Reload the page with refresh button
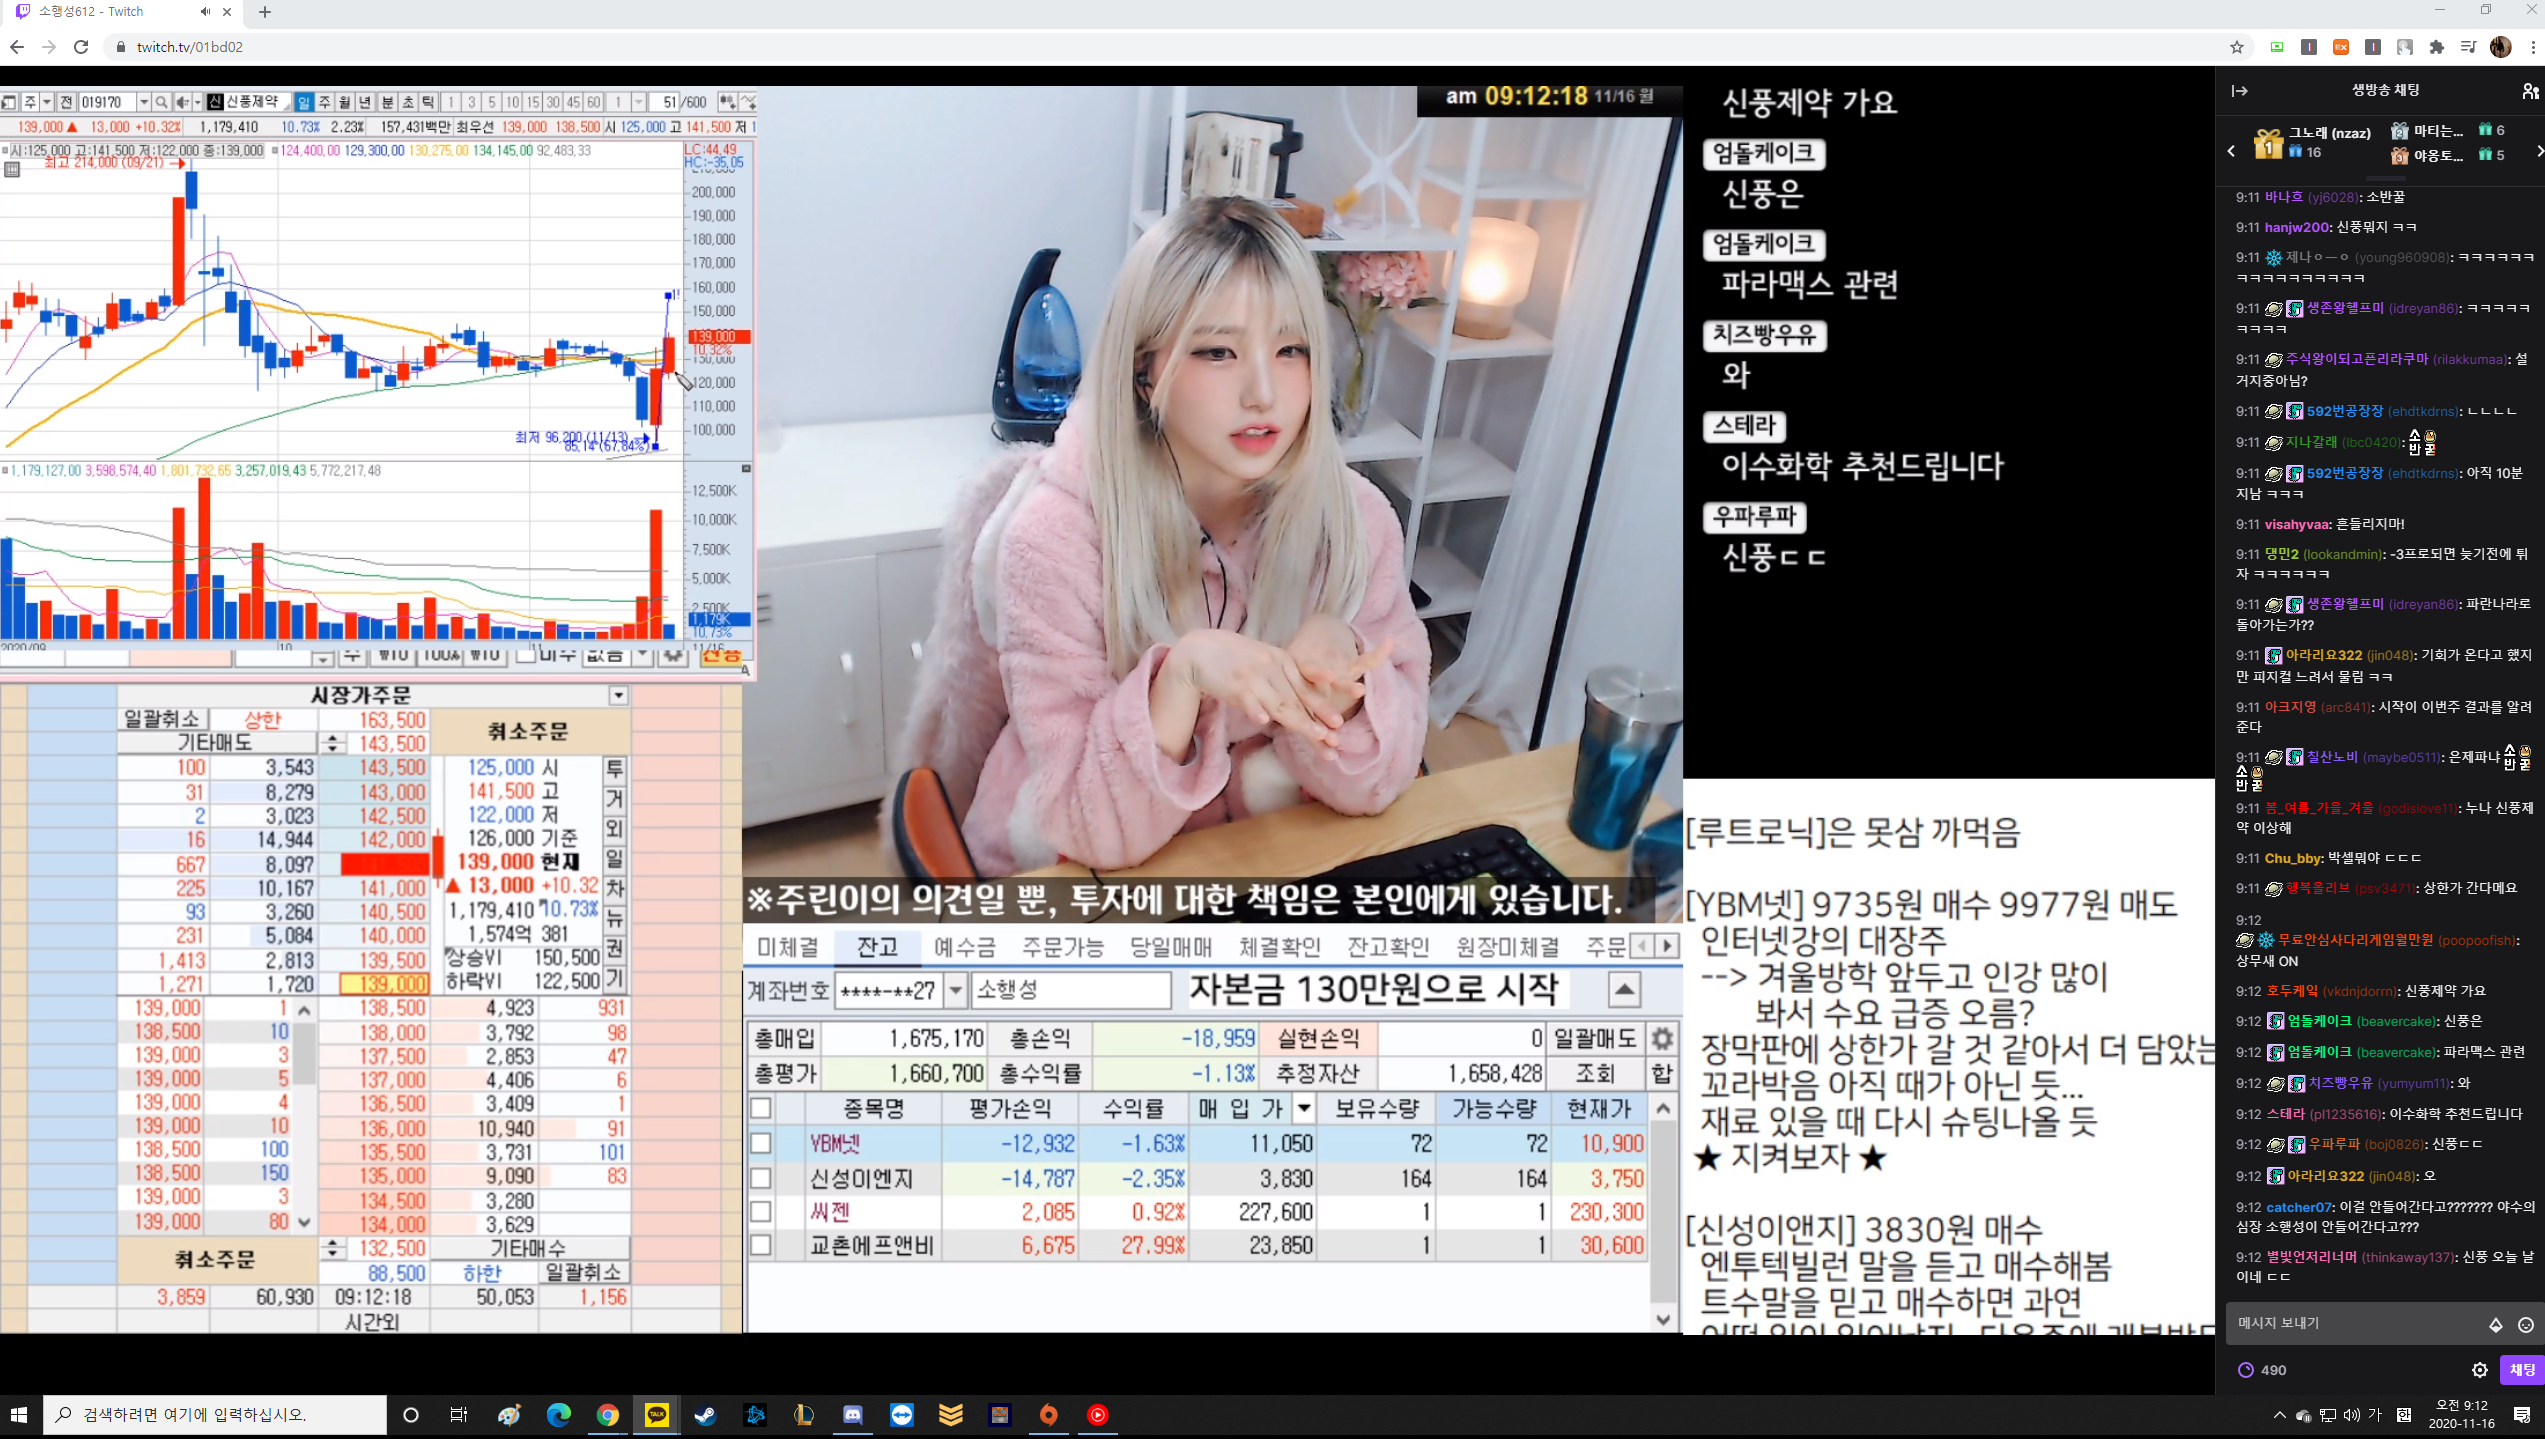Viewport: 2545px width, 1439px height. 81,47
